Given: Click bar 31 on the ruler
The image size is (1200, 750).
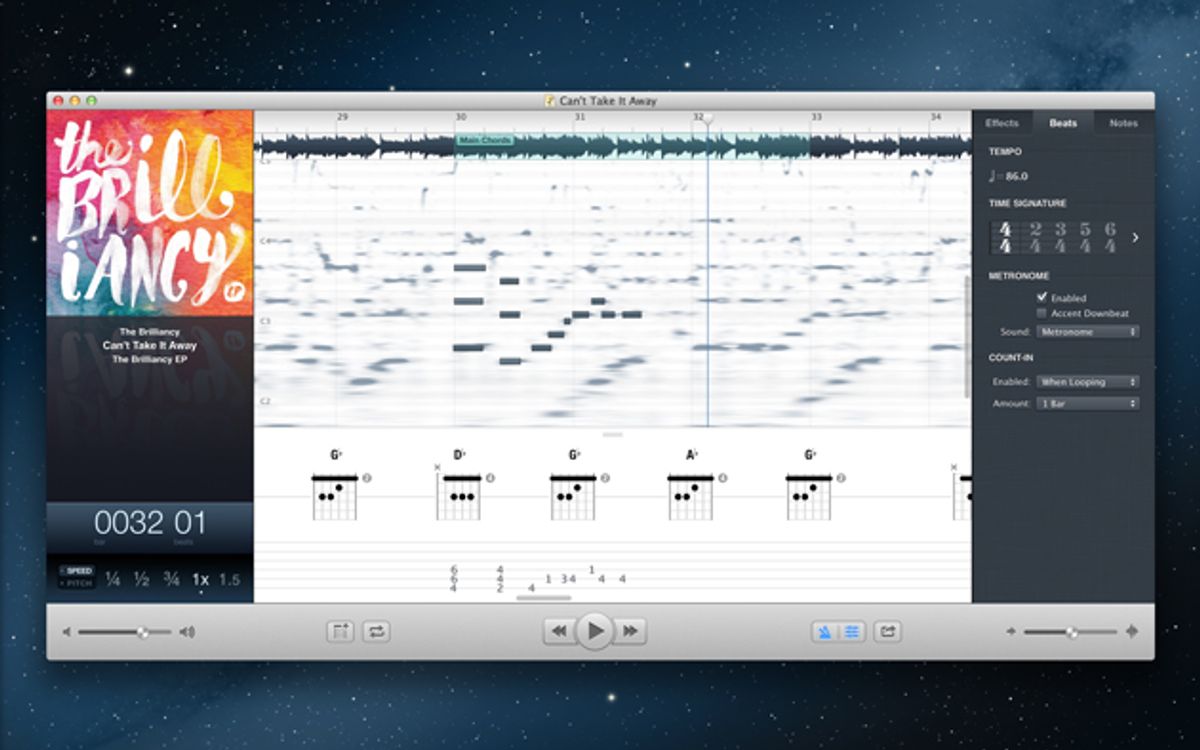Looking at the screenshot, I should coord(579,118).
